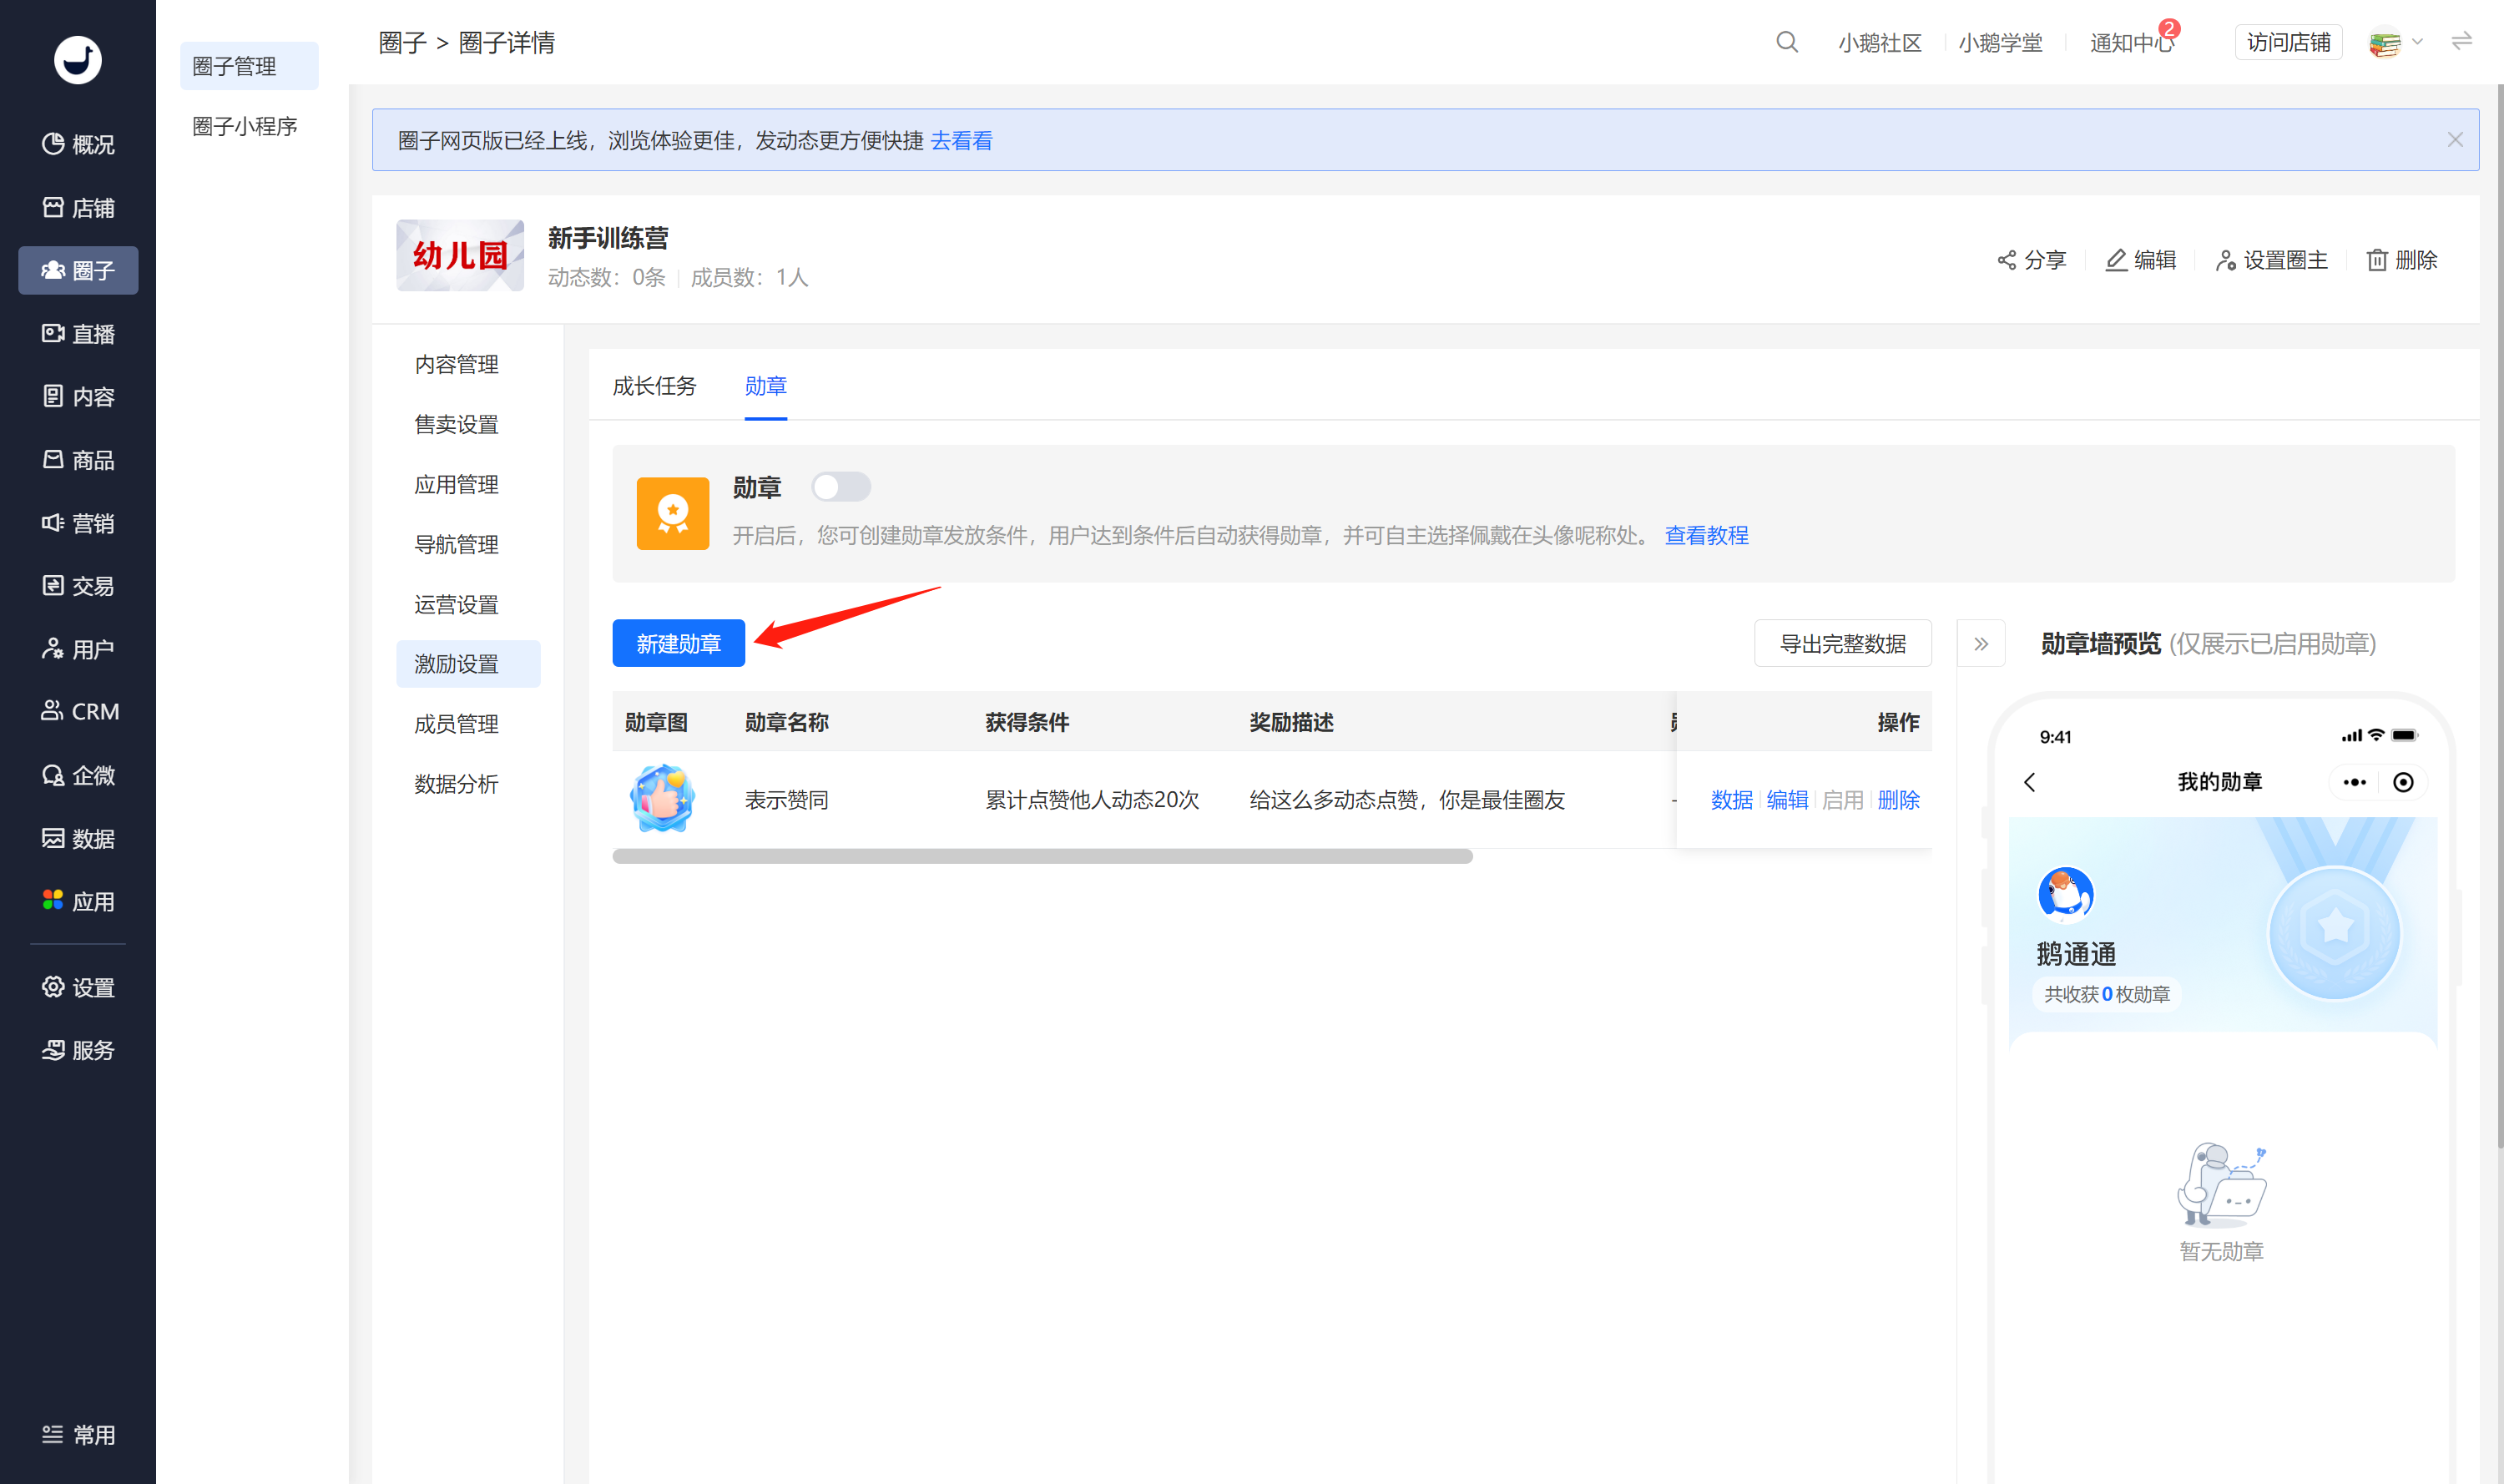Click the swap arrows icon at top right
2504x1484 pixels.
point(2461,41)
